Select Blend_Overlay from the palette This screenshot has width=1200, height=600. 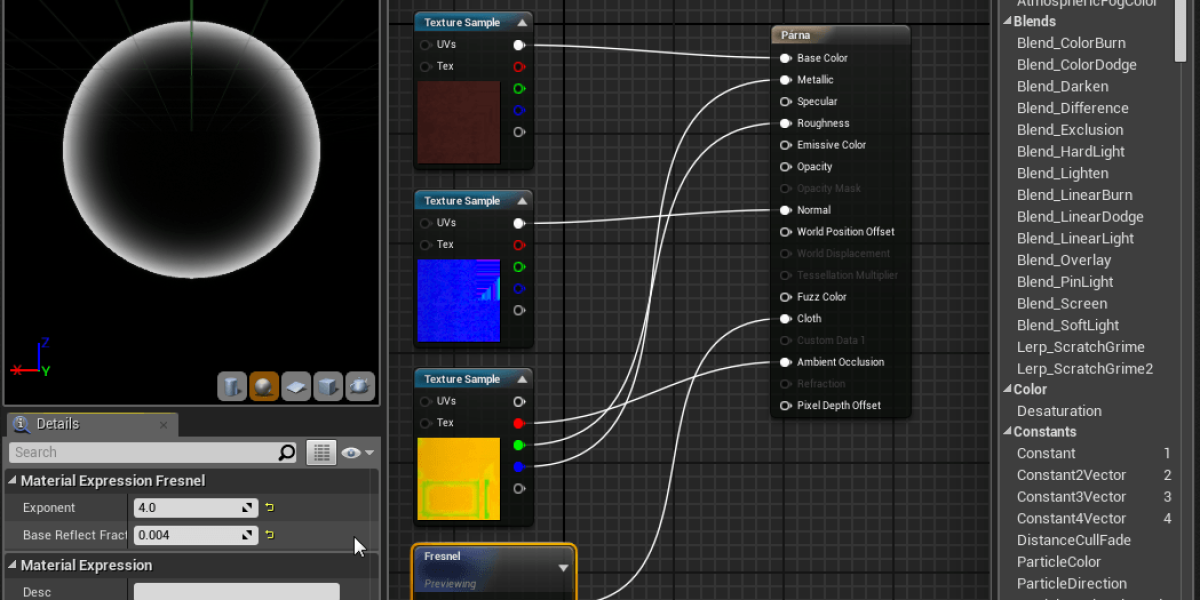(x=1063, y=260)
